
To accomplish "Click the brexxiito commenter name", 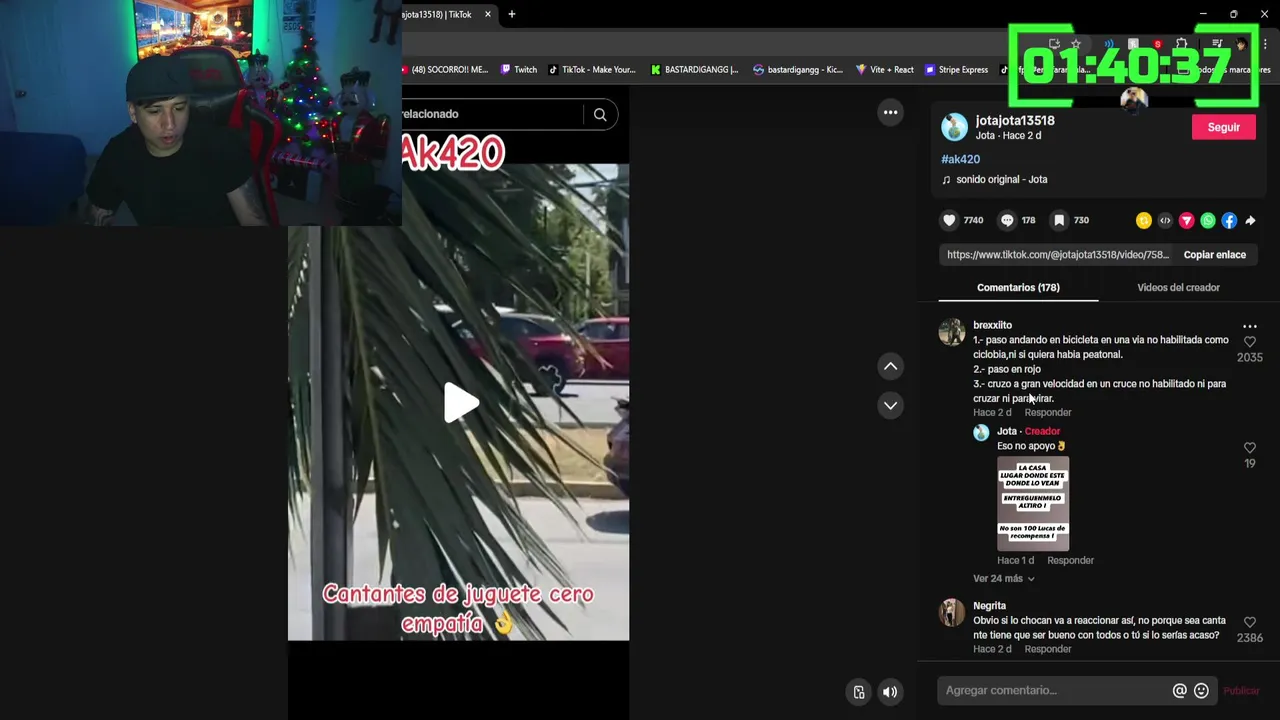I will click(x=992, y=325).
